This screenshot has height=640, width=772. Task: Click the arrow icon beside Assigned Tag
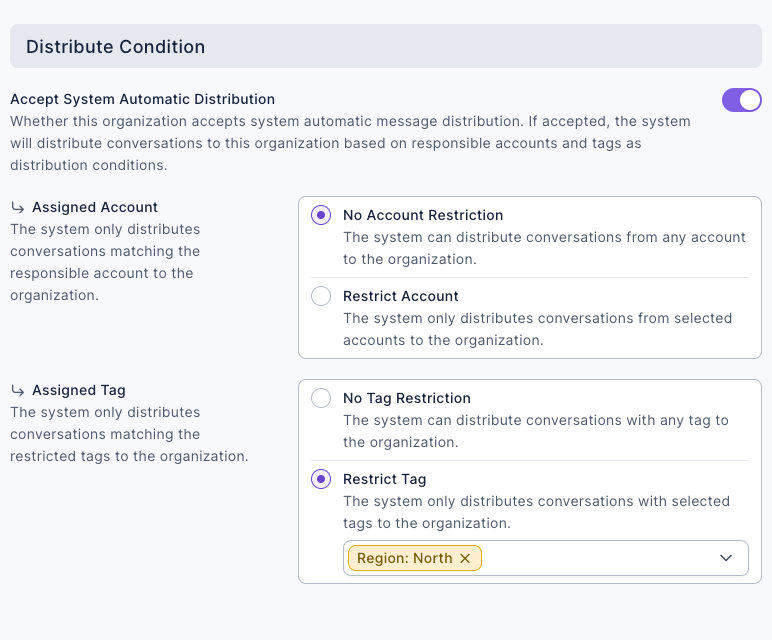[18, 391]
